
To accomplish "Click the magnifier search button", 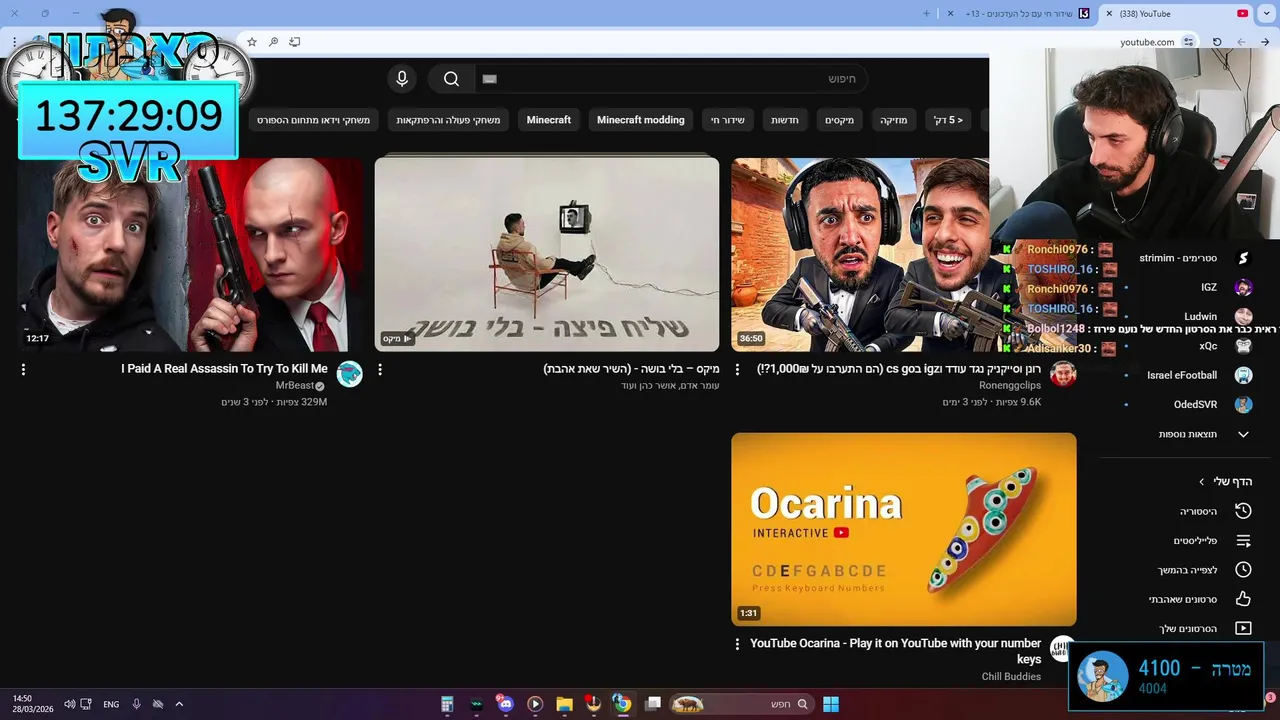I will [x=451, y=79].
